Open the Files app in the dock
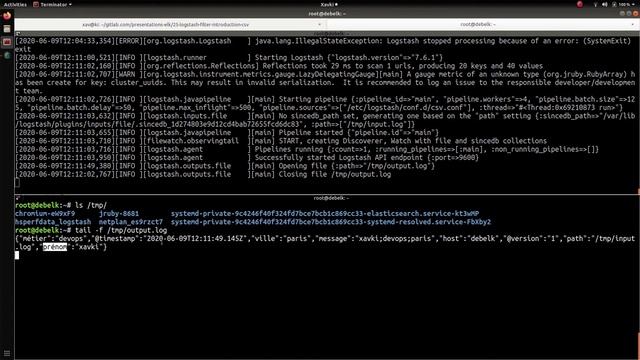The height and width of the screenshot is (360, 640). [x=7, y=29]
